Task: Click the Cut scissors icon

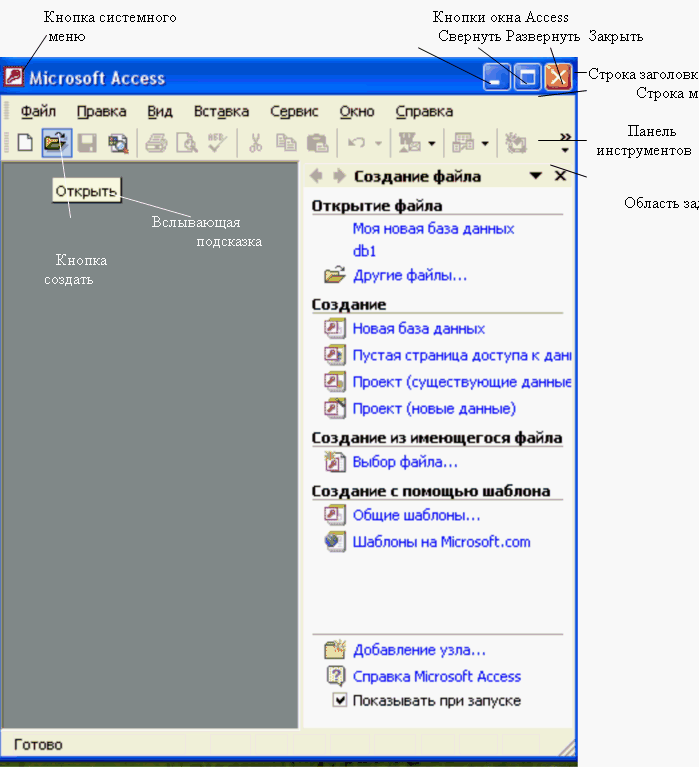Action: [x=255, y=143]
